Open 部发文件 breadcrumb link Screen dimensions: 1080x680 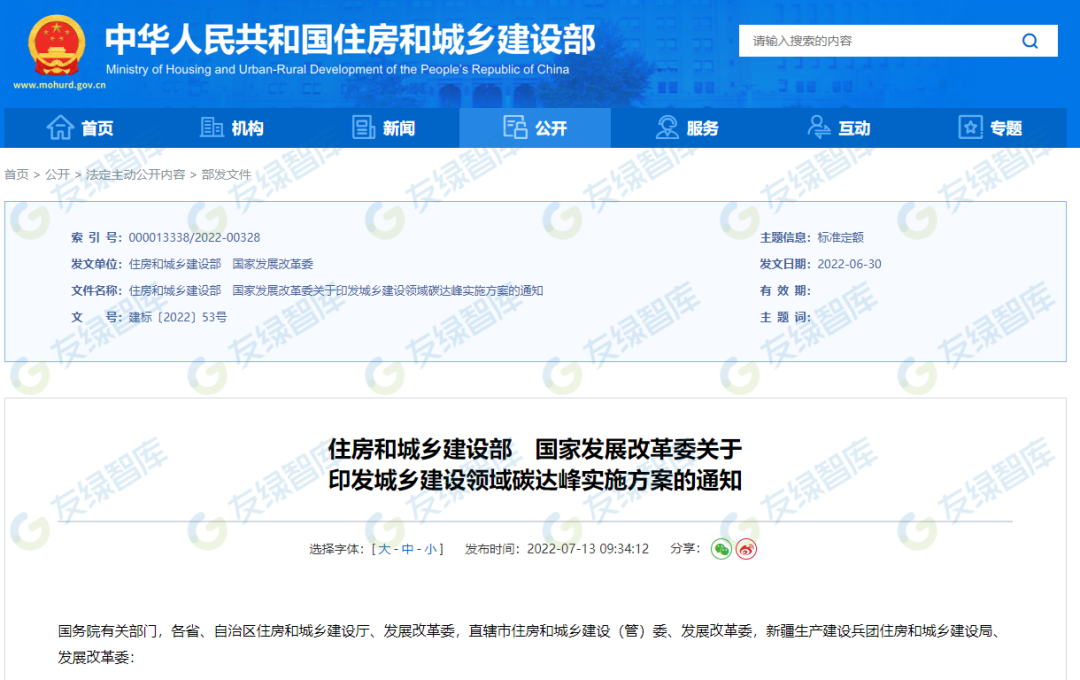226,174
